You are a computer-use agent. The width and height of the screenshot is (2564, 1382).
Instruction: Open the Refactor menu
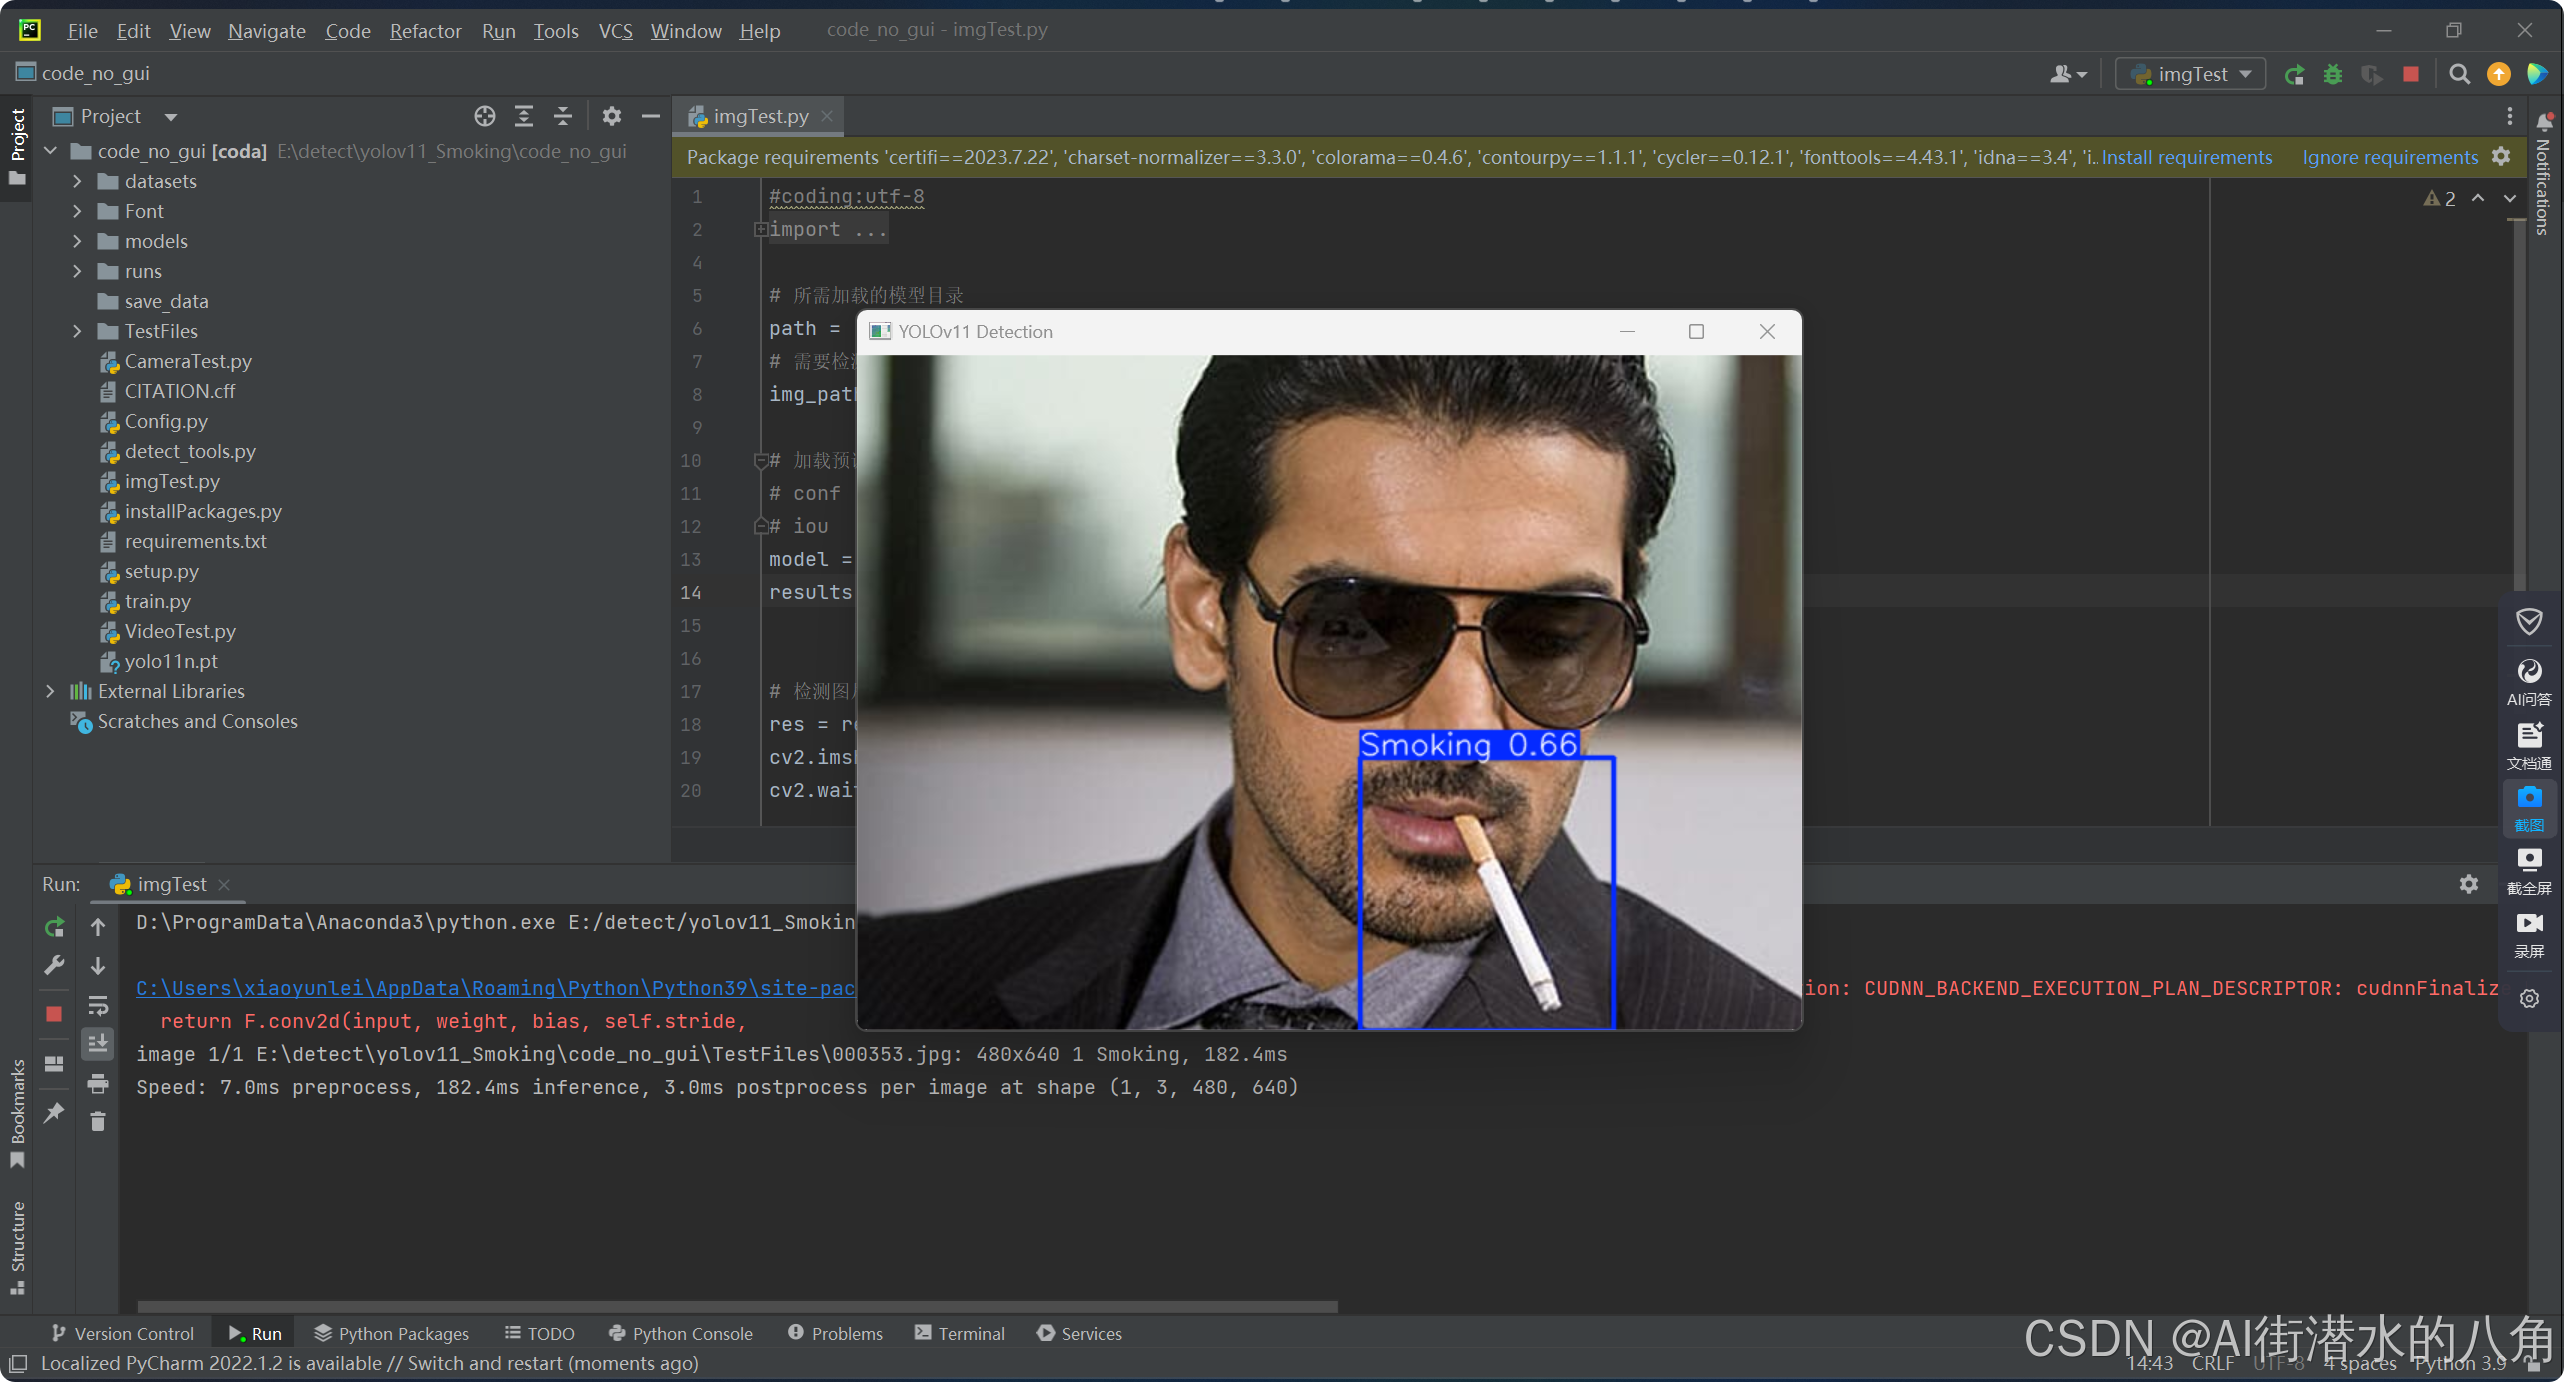pos(425,31)
